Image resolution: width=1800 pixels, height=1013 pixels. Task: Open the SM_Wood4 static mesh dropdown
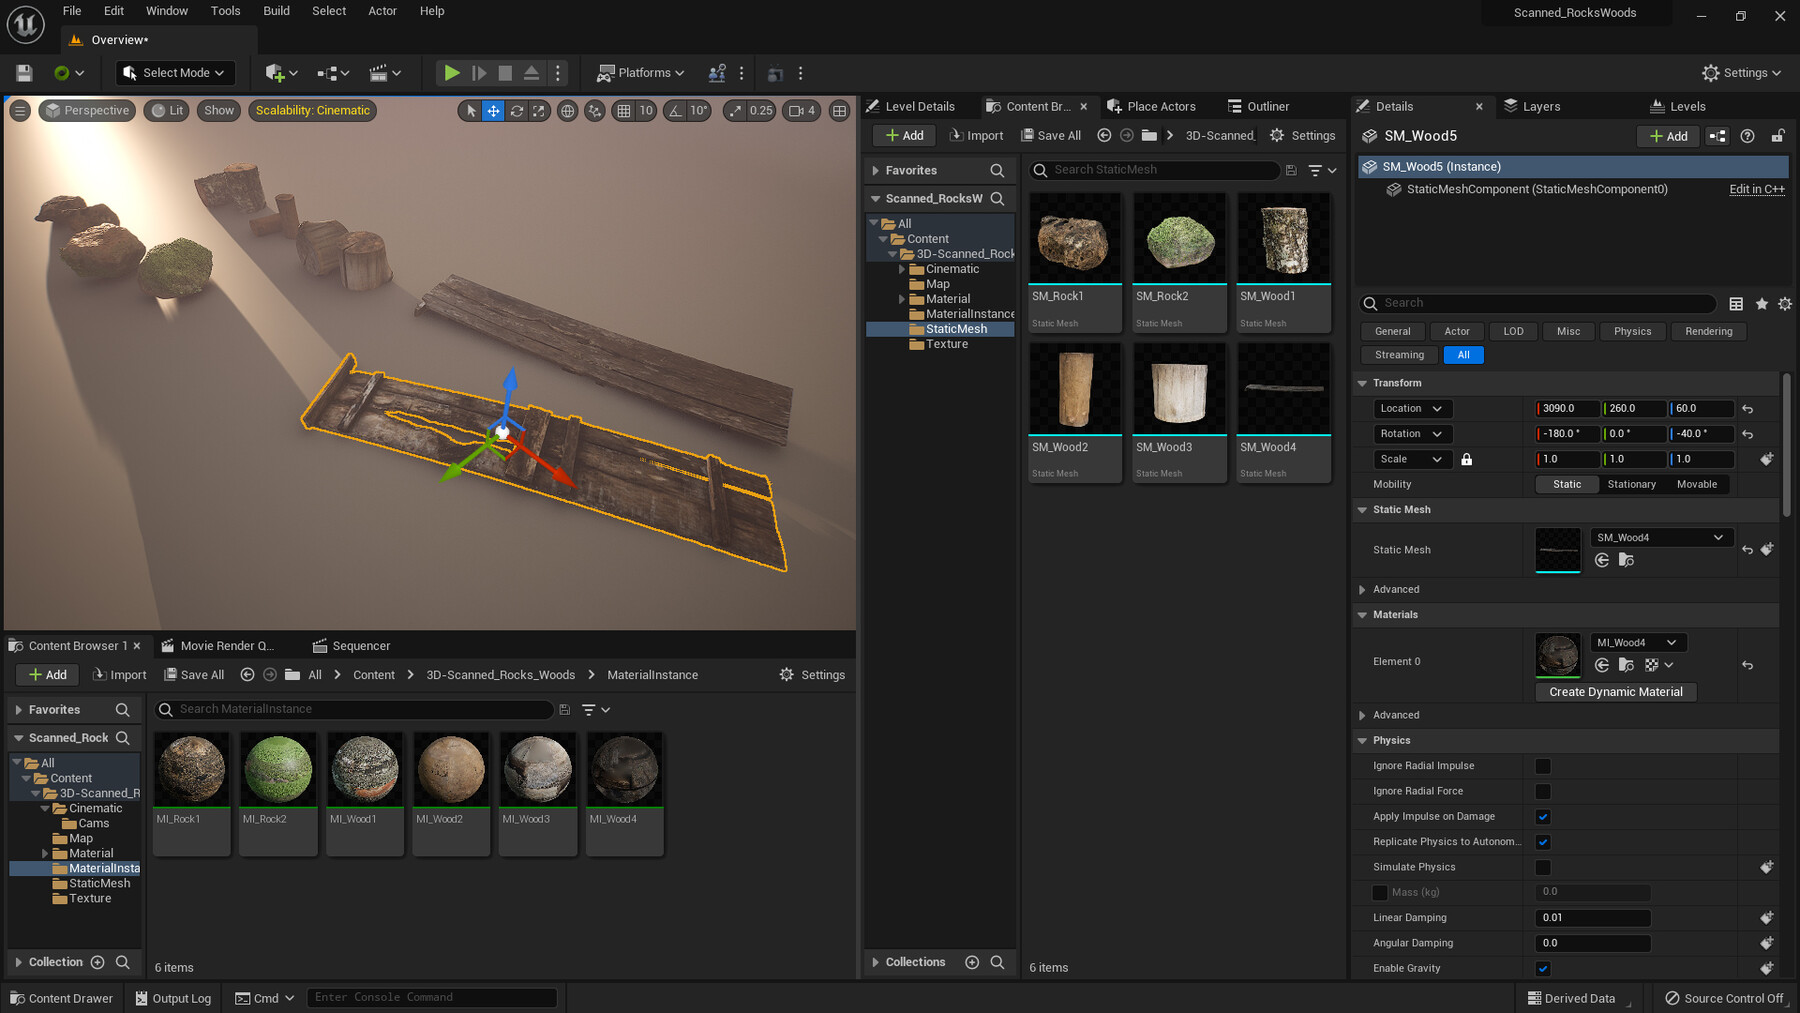coord(1660,537)
